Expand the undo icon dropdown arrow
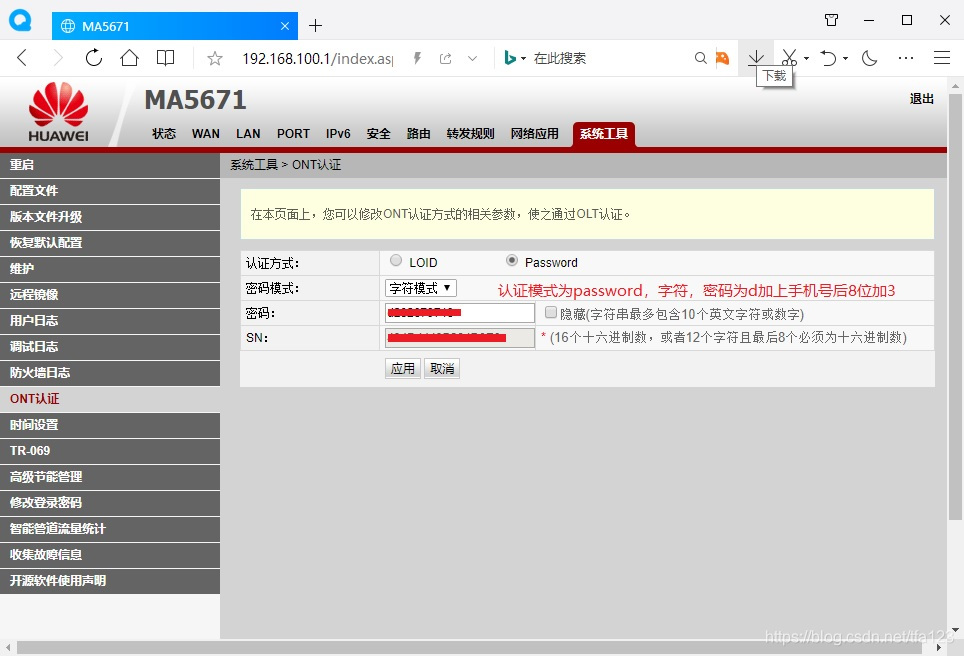 click(845, 58)
